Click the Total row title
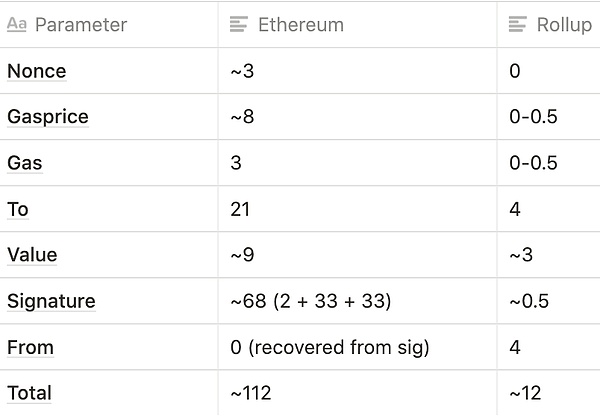Viewport: 600px width, 416px height. tap(29, 393)
